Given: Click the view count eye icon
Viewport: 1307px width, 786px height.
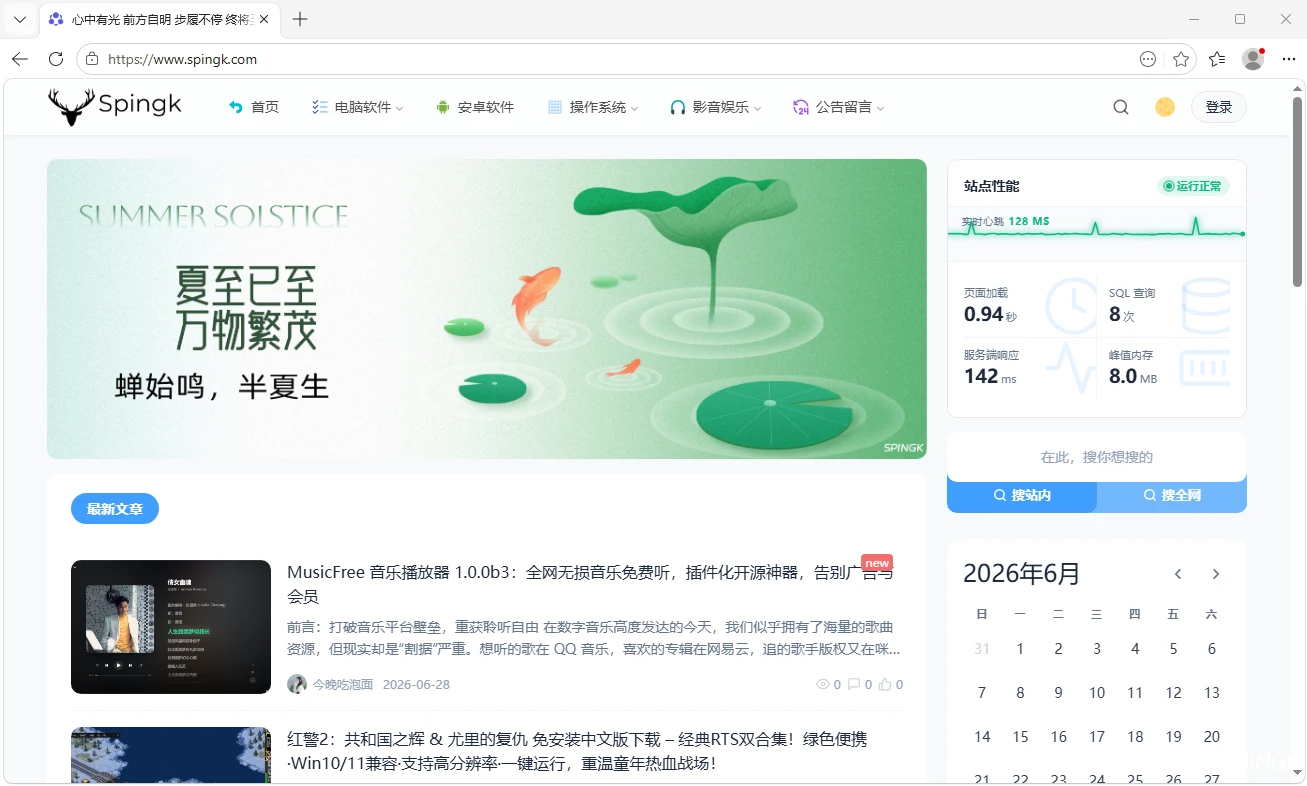Looking at the screenshot, I should click(x=823, y=684).
